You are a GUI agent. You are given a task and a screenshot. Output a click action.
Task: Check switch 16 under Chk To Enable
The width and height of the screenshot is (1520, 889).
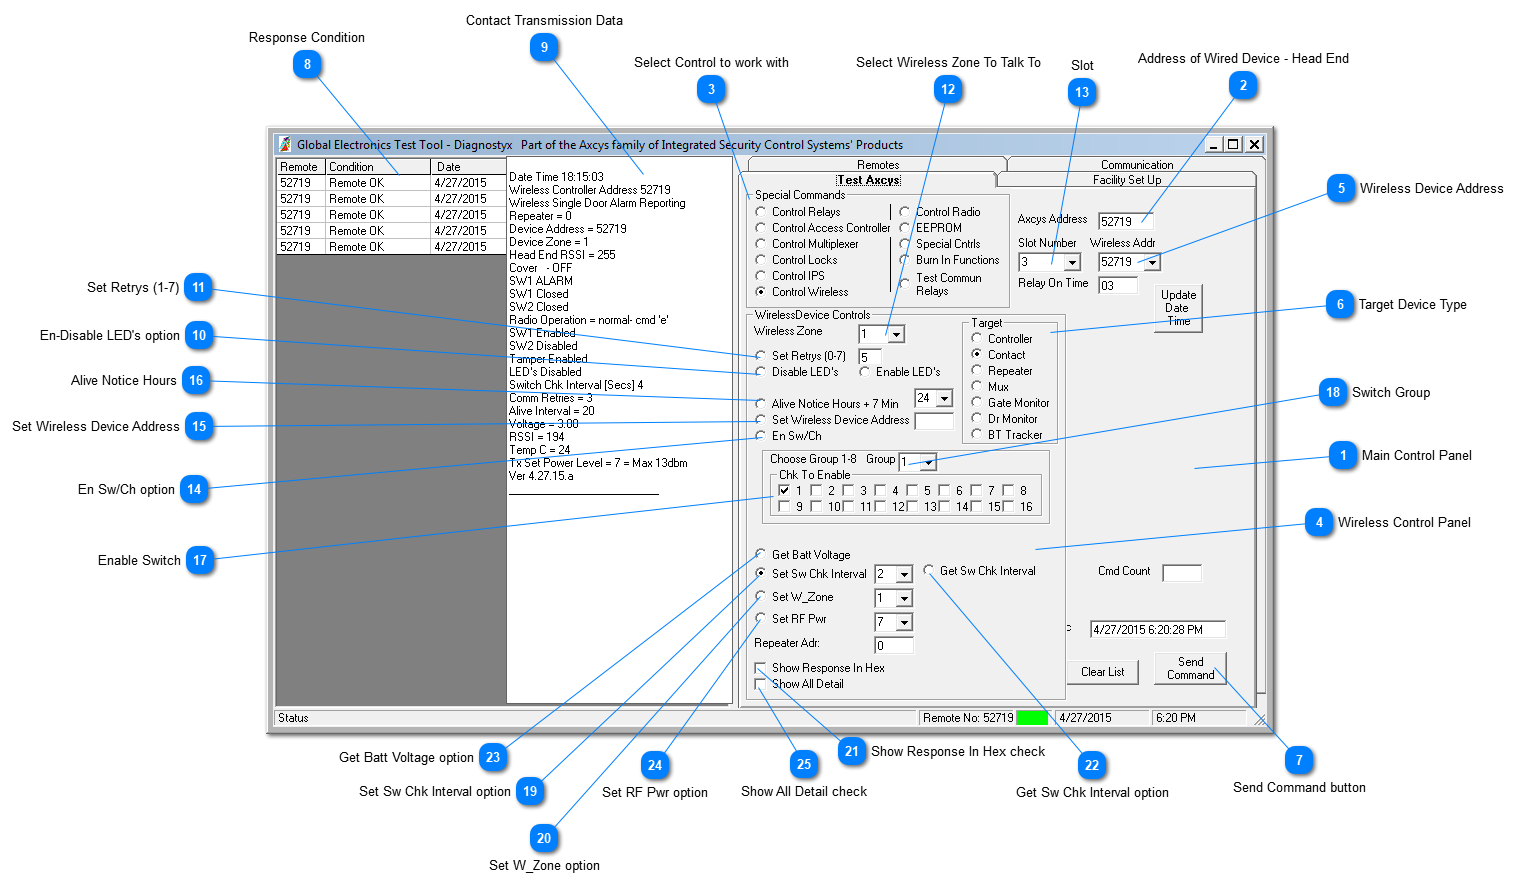pos(1008,507)
